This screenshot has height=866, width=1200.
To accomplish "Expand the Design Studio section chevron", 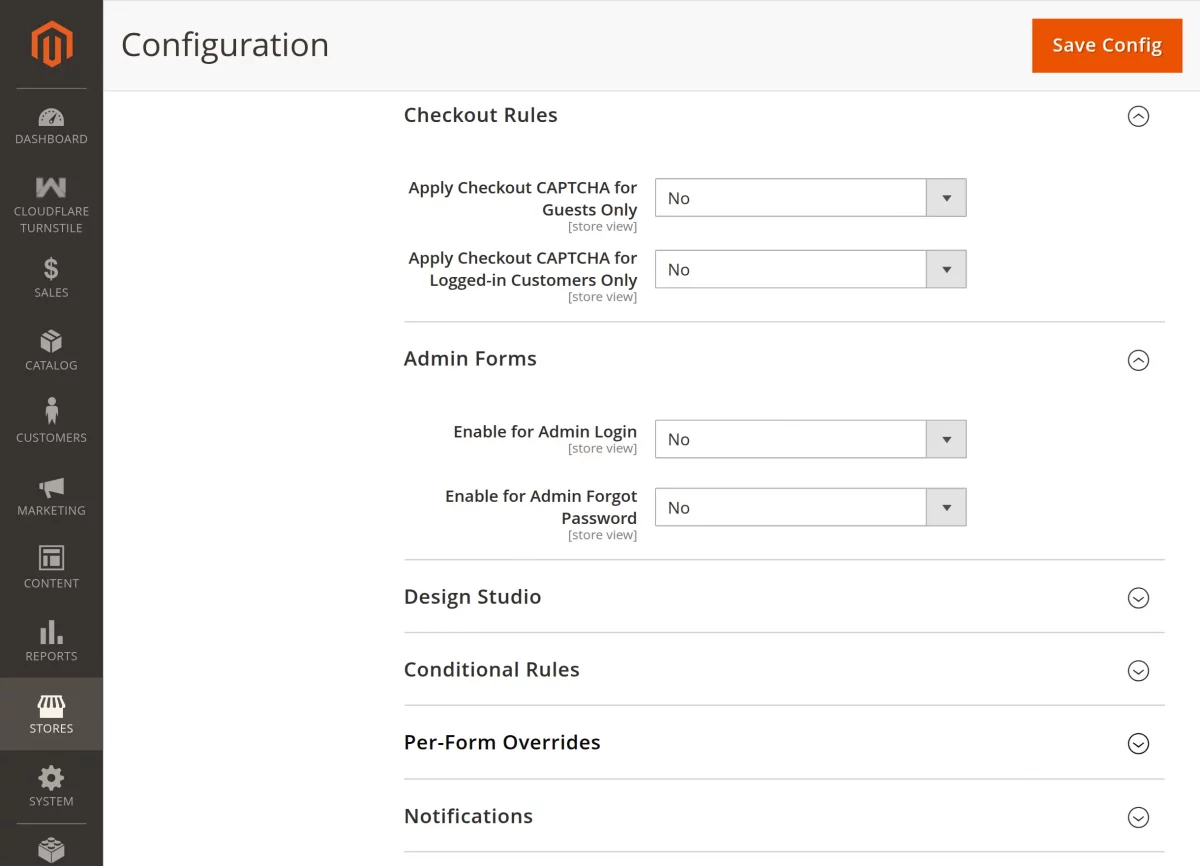I will [1138, 598].
